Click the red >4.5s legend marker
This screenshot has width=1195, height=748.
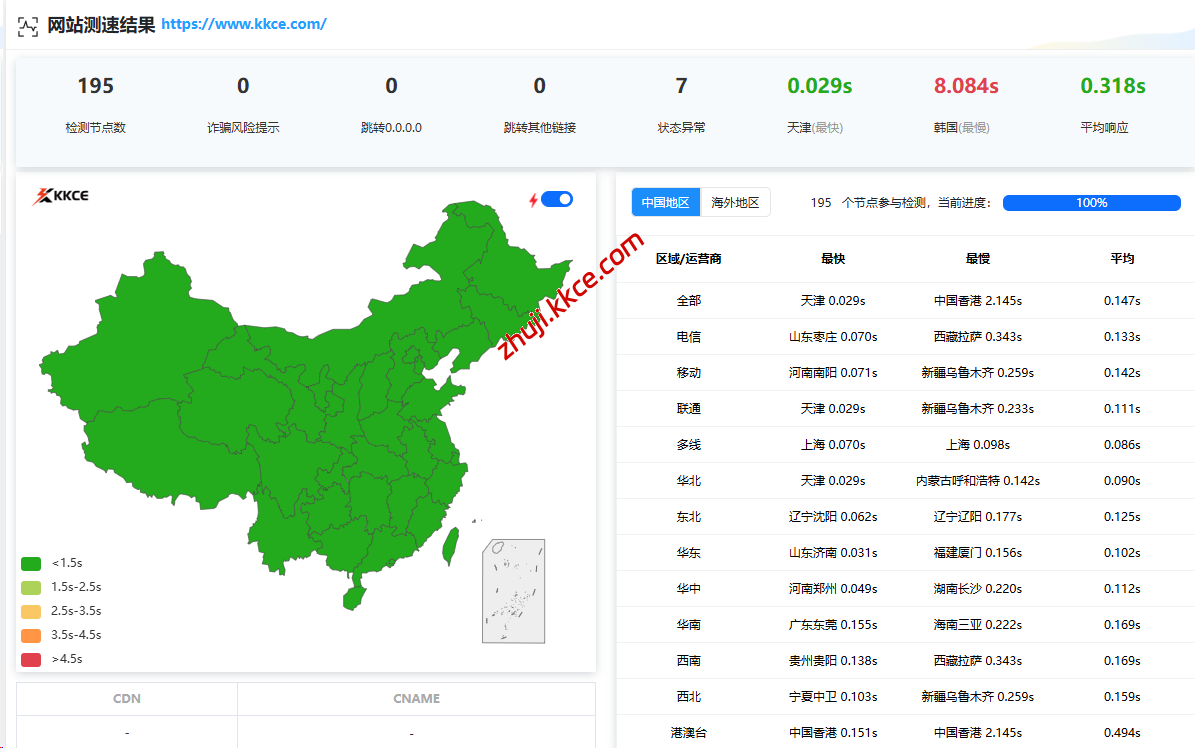pos(30,659)
